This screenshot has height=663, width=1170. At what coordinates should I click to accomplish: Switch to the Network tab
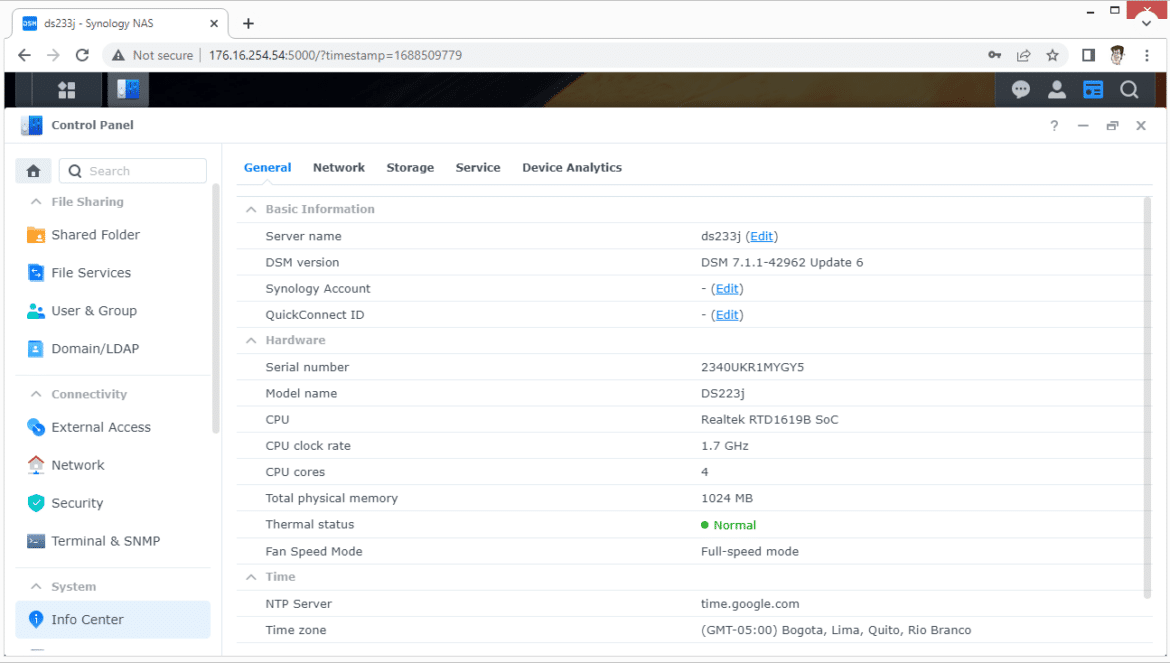click(339, 168)
